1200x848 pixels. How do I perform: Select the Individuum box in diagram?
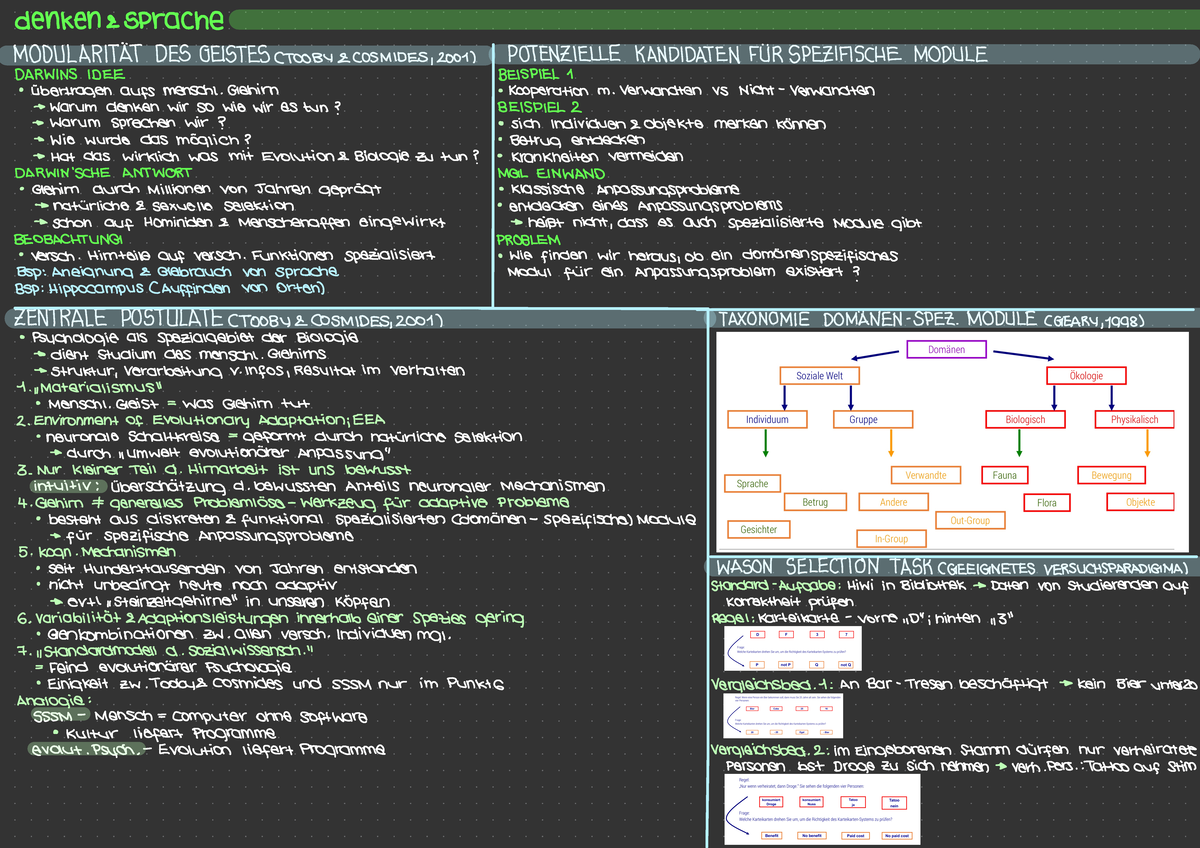point(767,420)
